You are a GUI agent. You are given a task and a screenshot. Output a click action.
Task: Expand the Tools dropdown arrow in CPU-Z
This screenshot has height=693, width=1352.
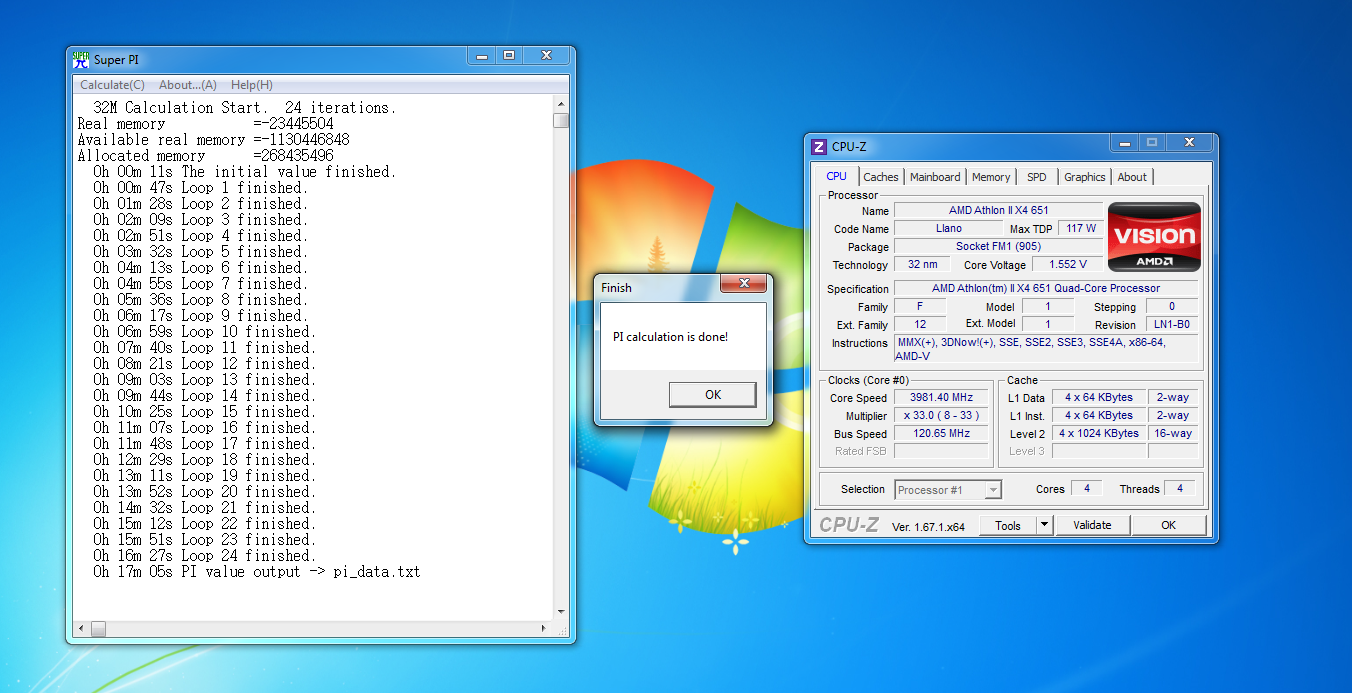1045,525
